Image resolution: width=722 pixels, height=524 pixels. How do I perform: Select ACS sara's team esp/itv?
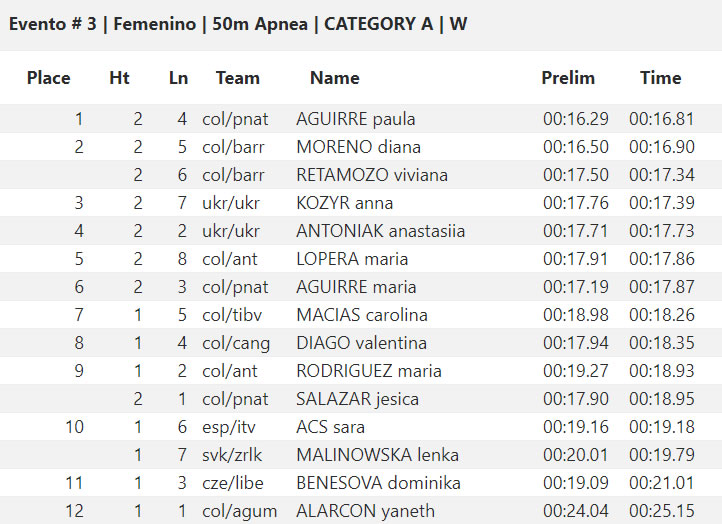(228, 427)
